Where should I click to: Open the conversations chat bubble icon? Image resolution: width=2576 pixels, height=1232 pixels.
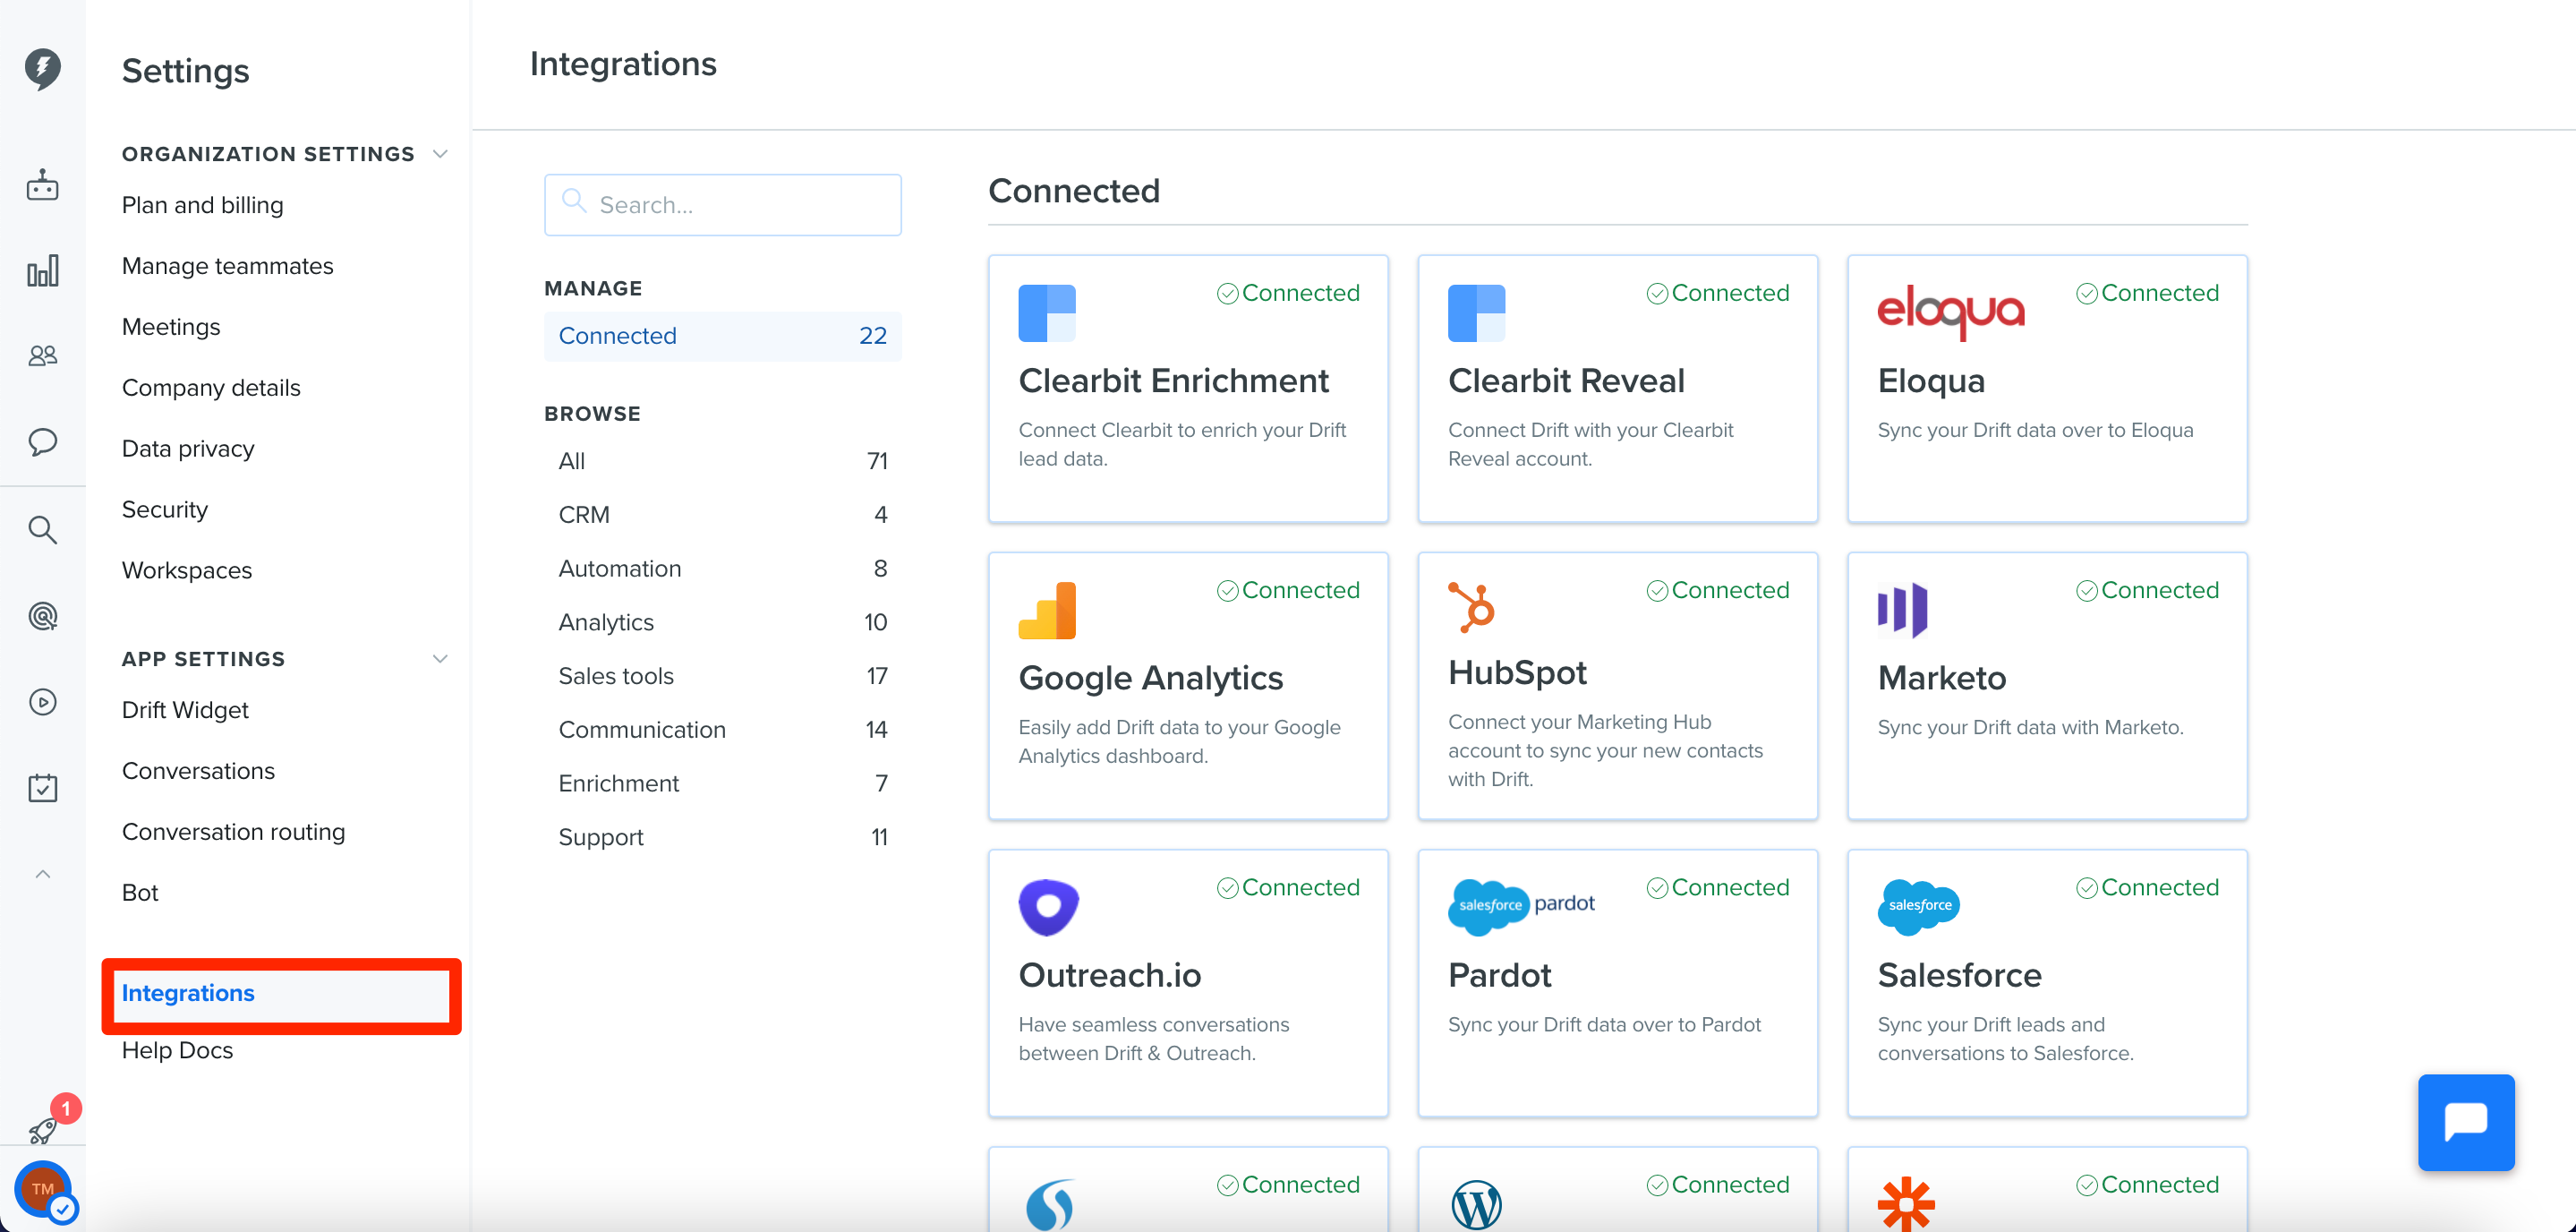pyautogui.click(x=43, y=443)
